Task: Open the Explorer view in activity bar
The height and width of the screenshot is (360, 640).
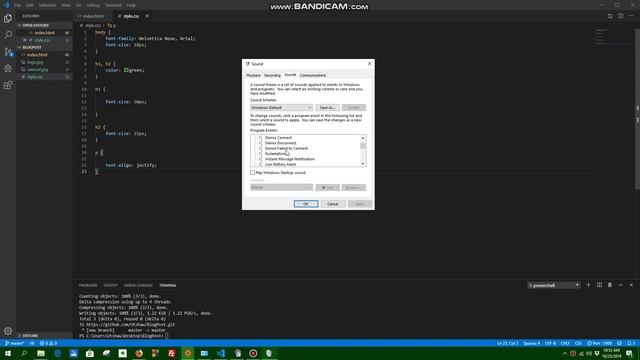Action: click(8, 18)
